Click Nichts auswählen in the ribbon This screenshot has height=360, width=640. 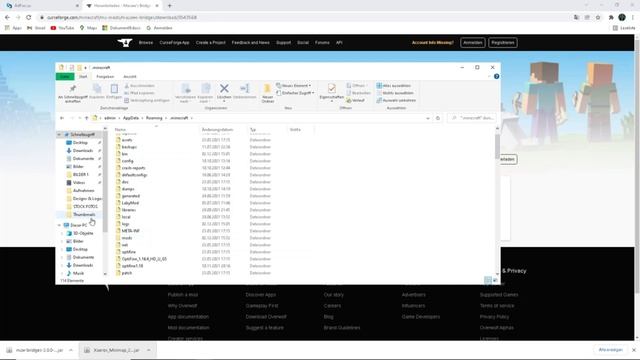[395, 93]
